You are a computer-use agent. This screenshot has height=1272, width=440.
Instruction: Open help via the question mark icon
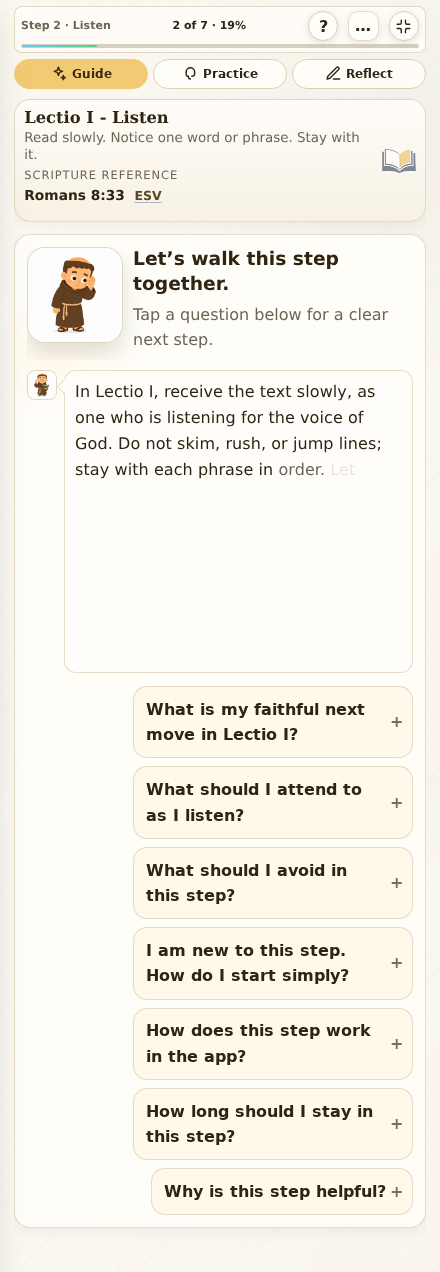(x=323, y=26)
